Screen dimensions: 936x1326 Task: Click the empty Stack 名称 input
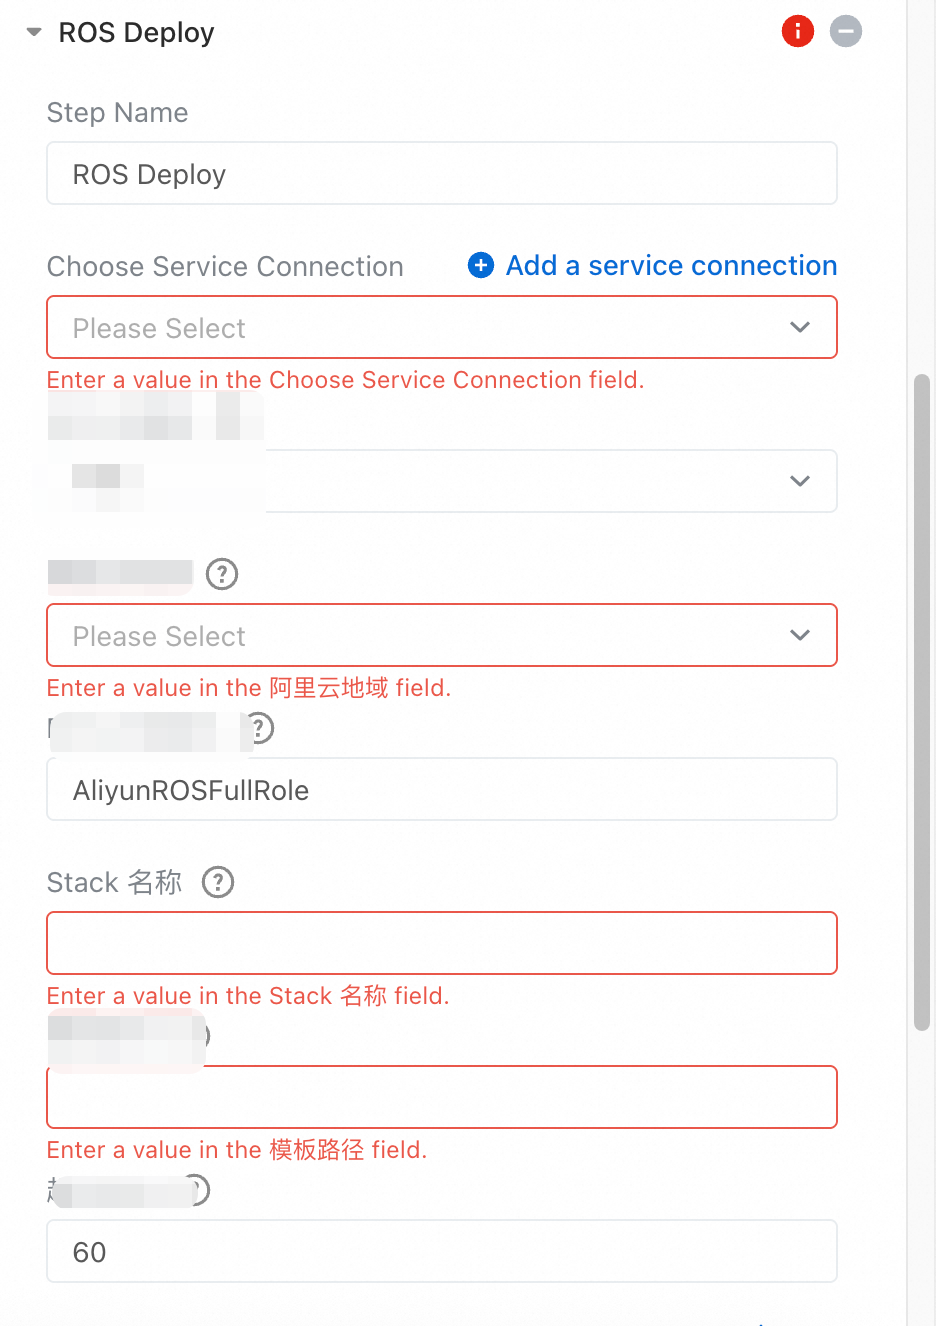pos(441,942)
